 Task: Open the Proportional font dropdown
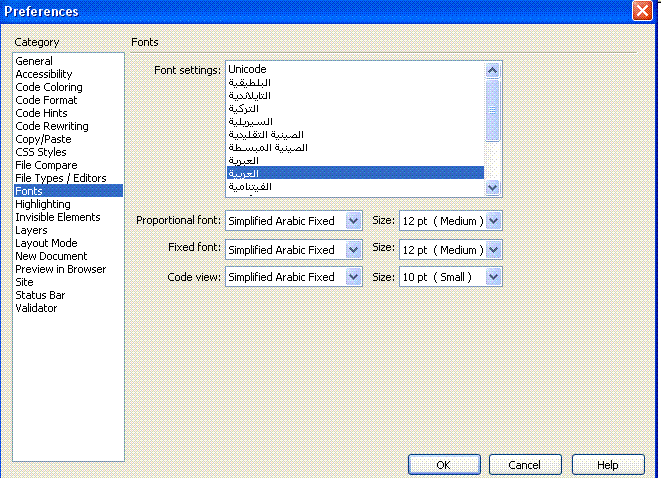point(293,221)
